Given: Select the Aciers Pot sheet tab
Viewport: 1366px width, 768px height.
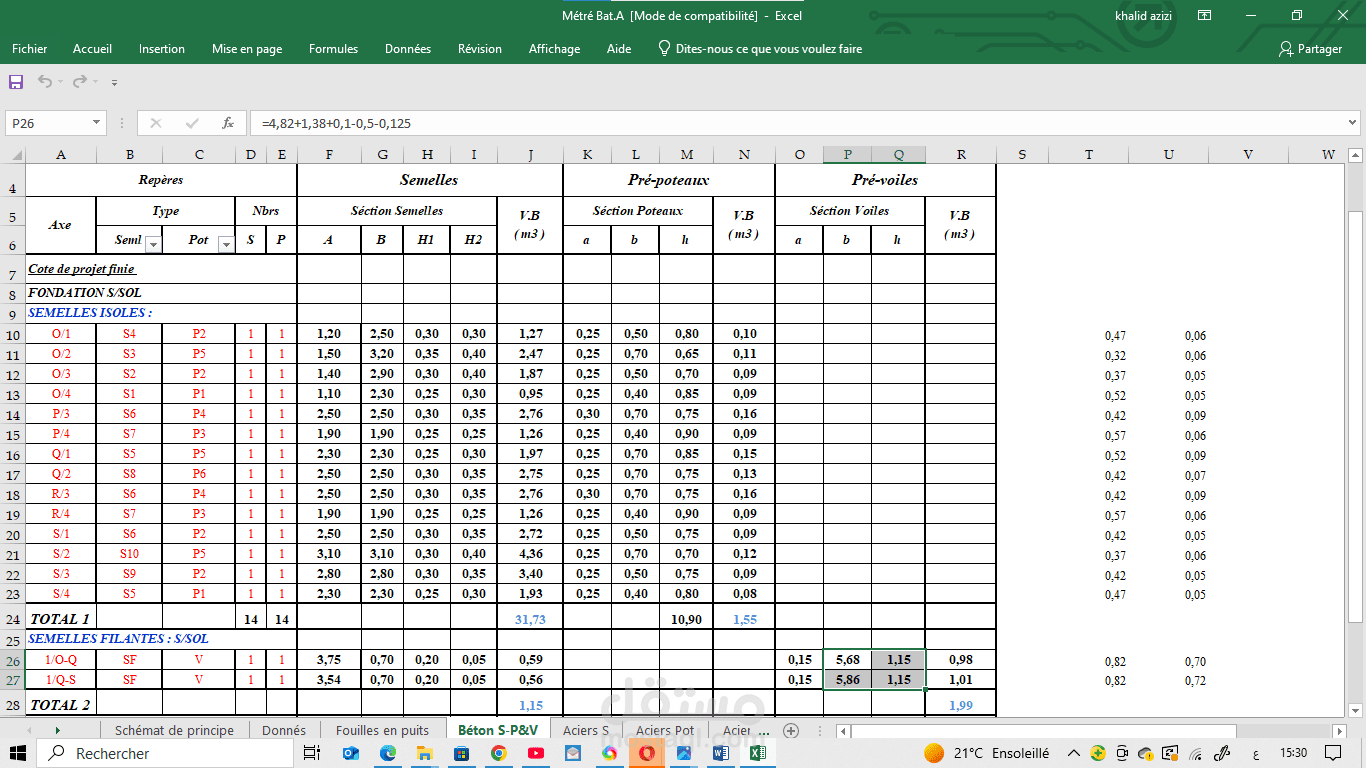Looking at the screenshot, I should tap(665, 730).
